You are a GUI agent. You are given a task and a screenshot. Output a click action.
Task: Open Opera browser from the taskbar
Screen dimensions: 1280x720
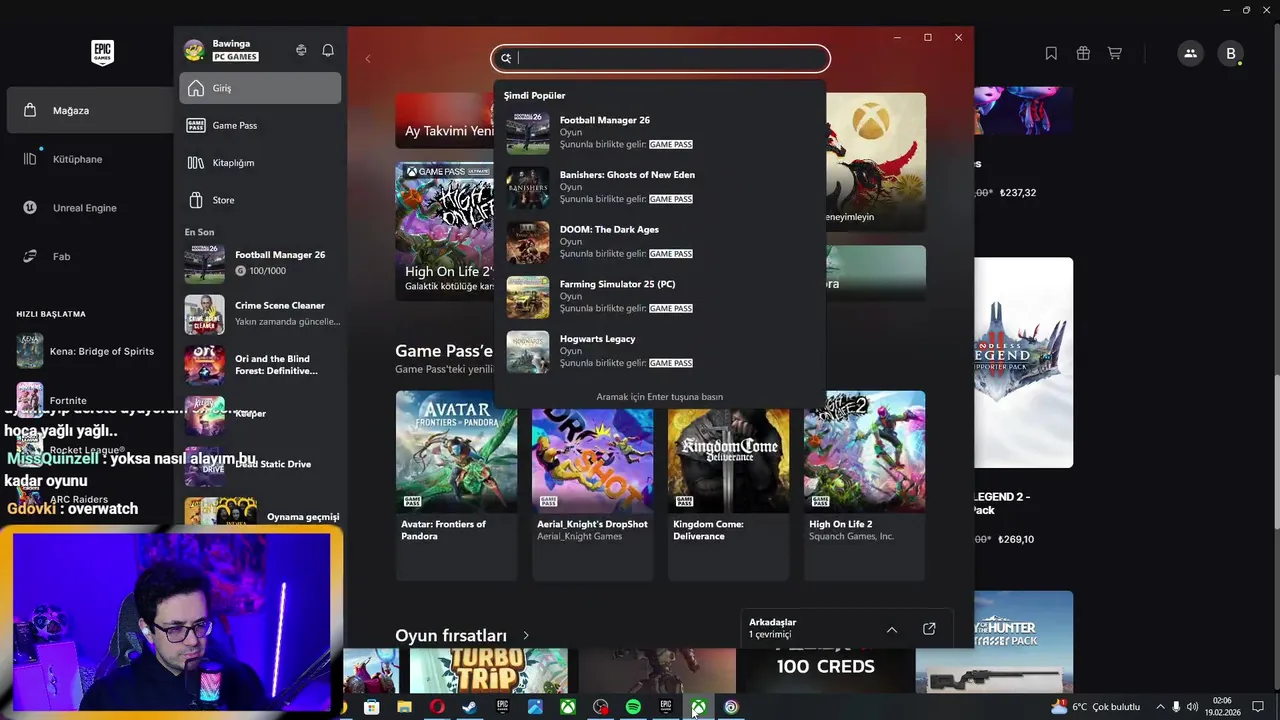[x=437, y=707]
